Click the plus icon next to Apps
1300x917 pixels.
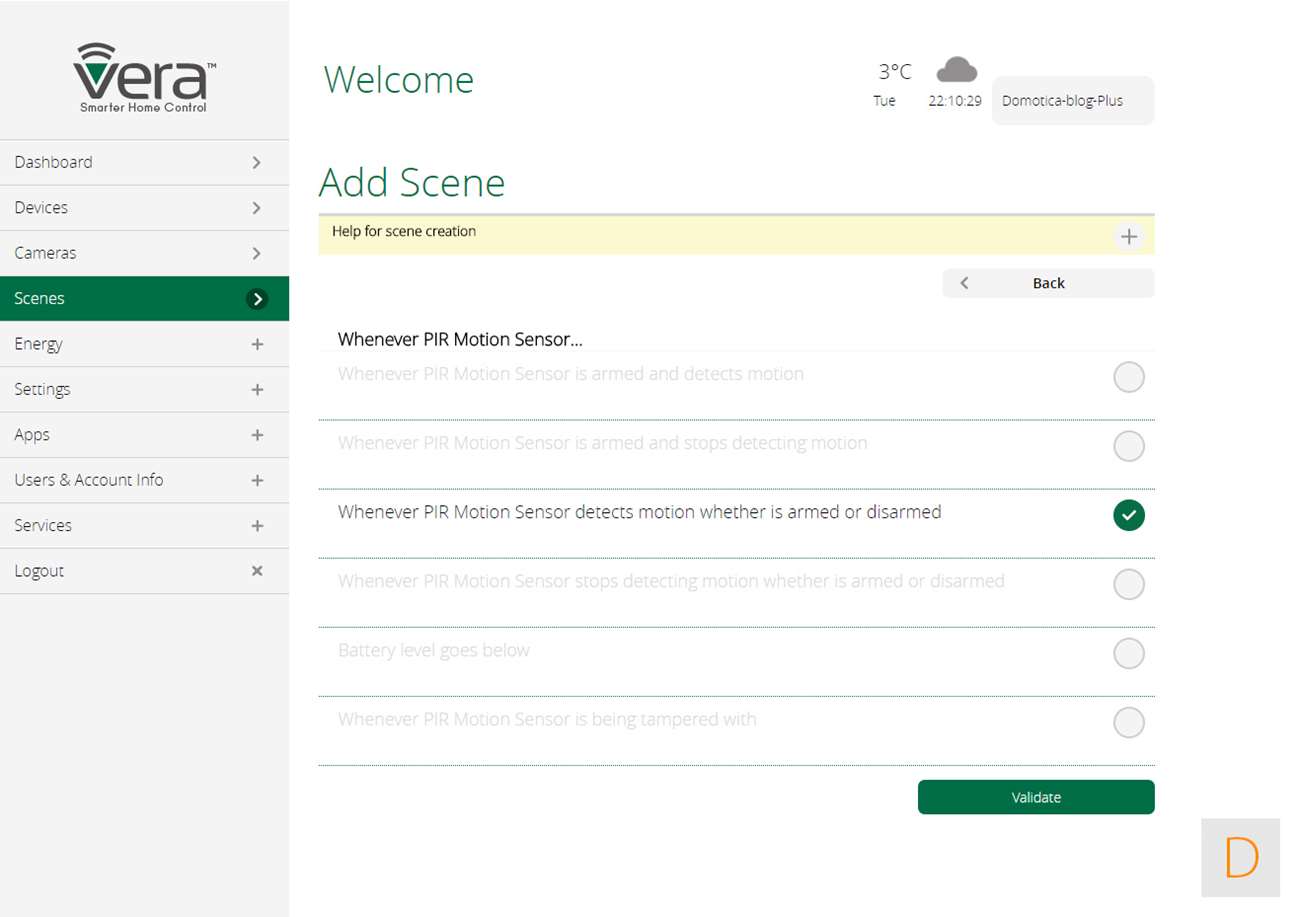257,435
